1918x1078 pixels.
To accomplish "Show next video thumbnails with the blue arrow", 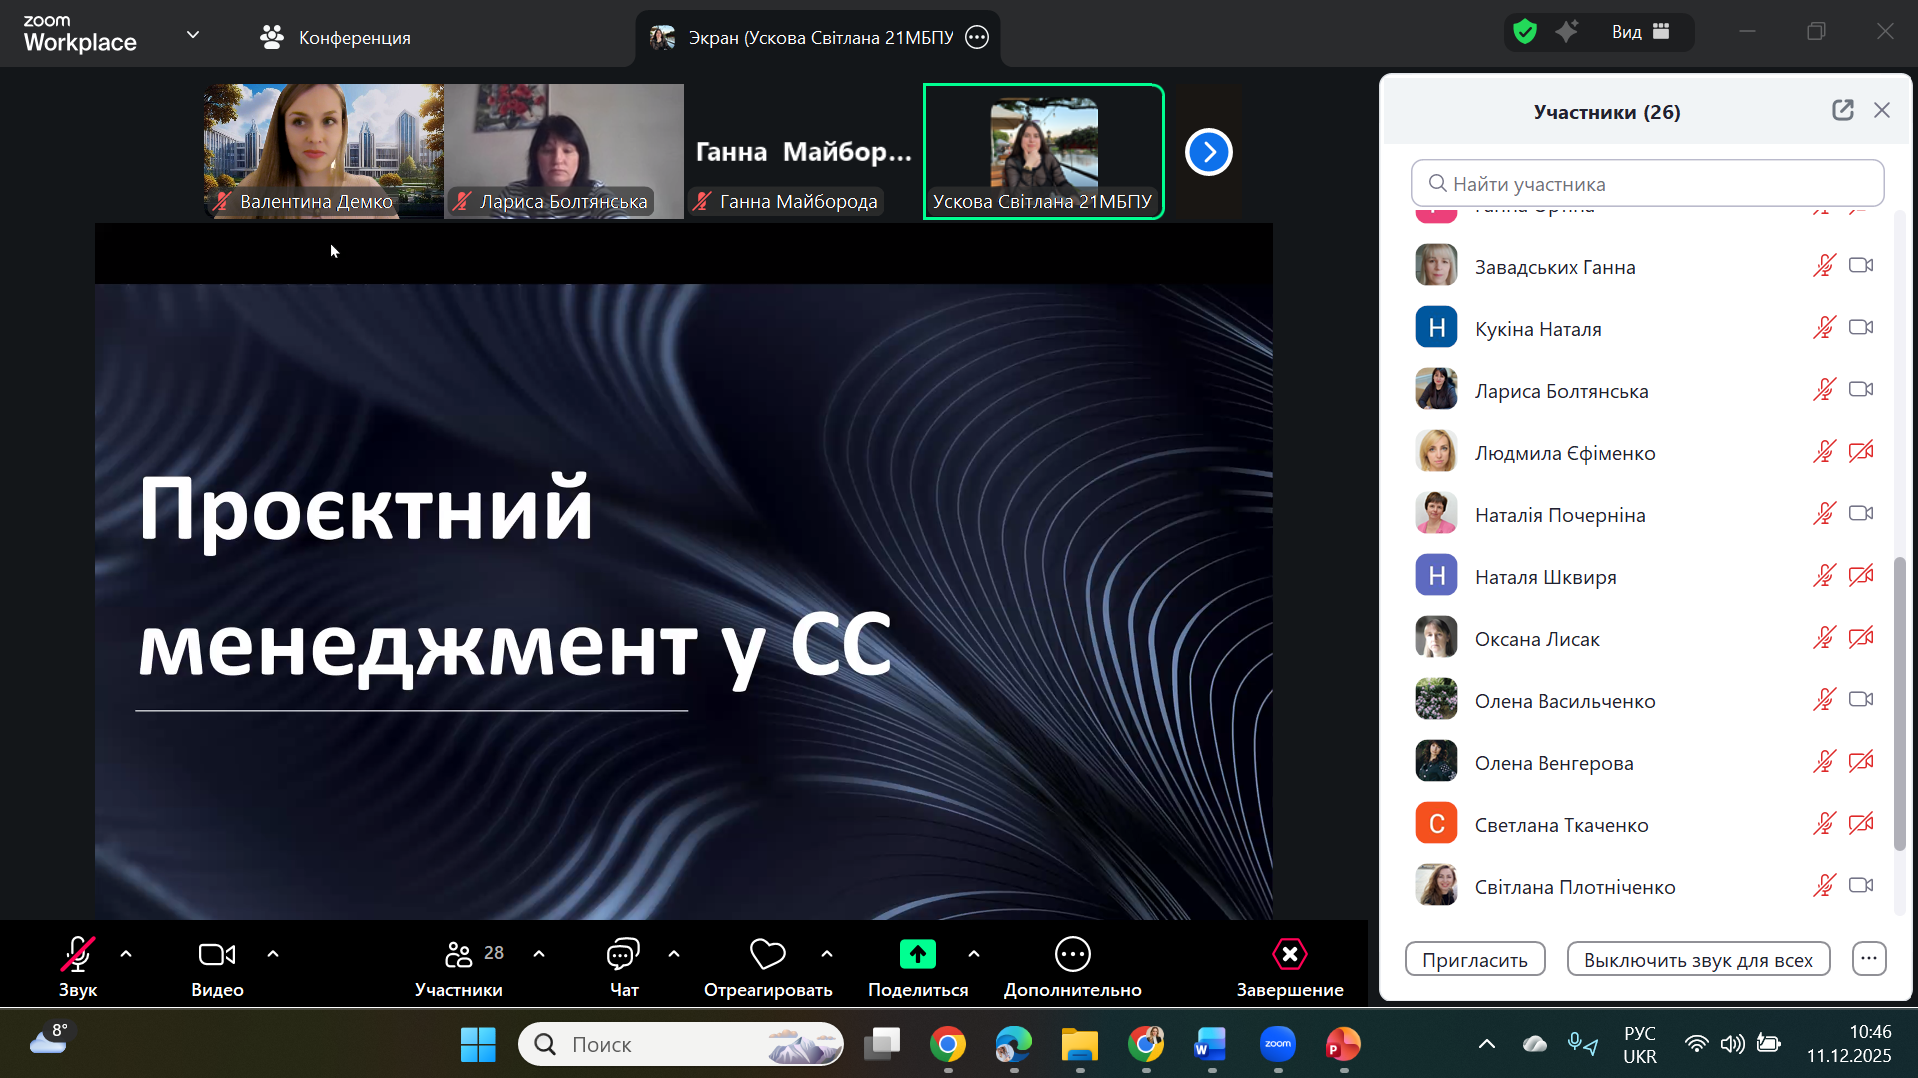I will (x=1209, y=152).
